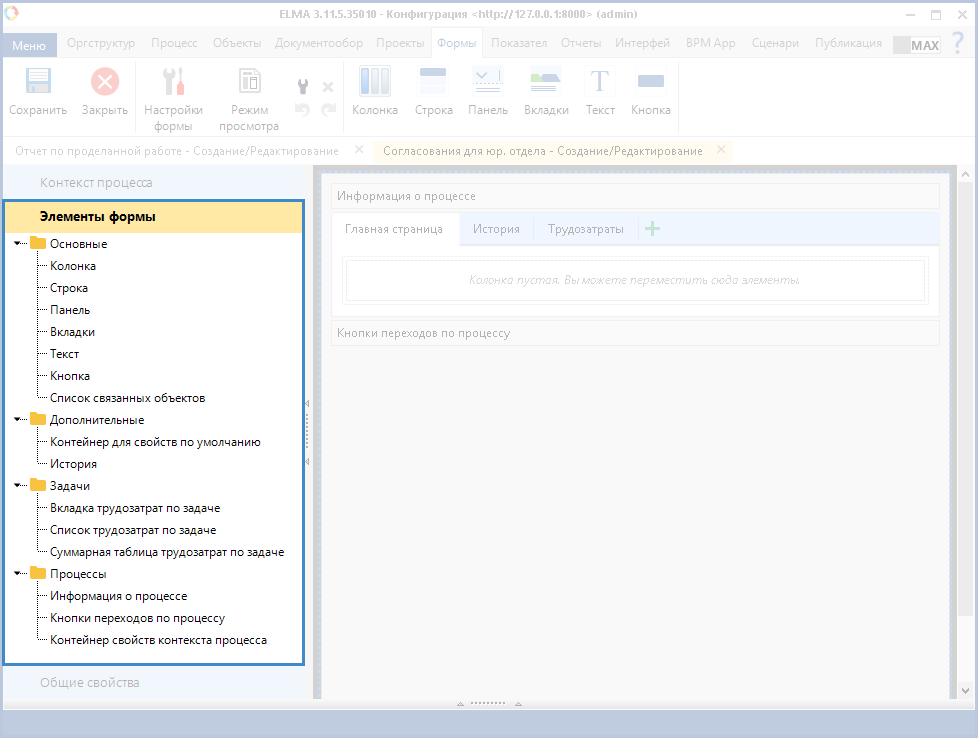Add Tabs (Вкладки) element from toolbar
978x738 pixels.
point(546,82)
